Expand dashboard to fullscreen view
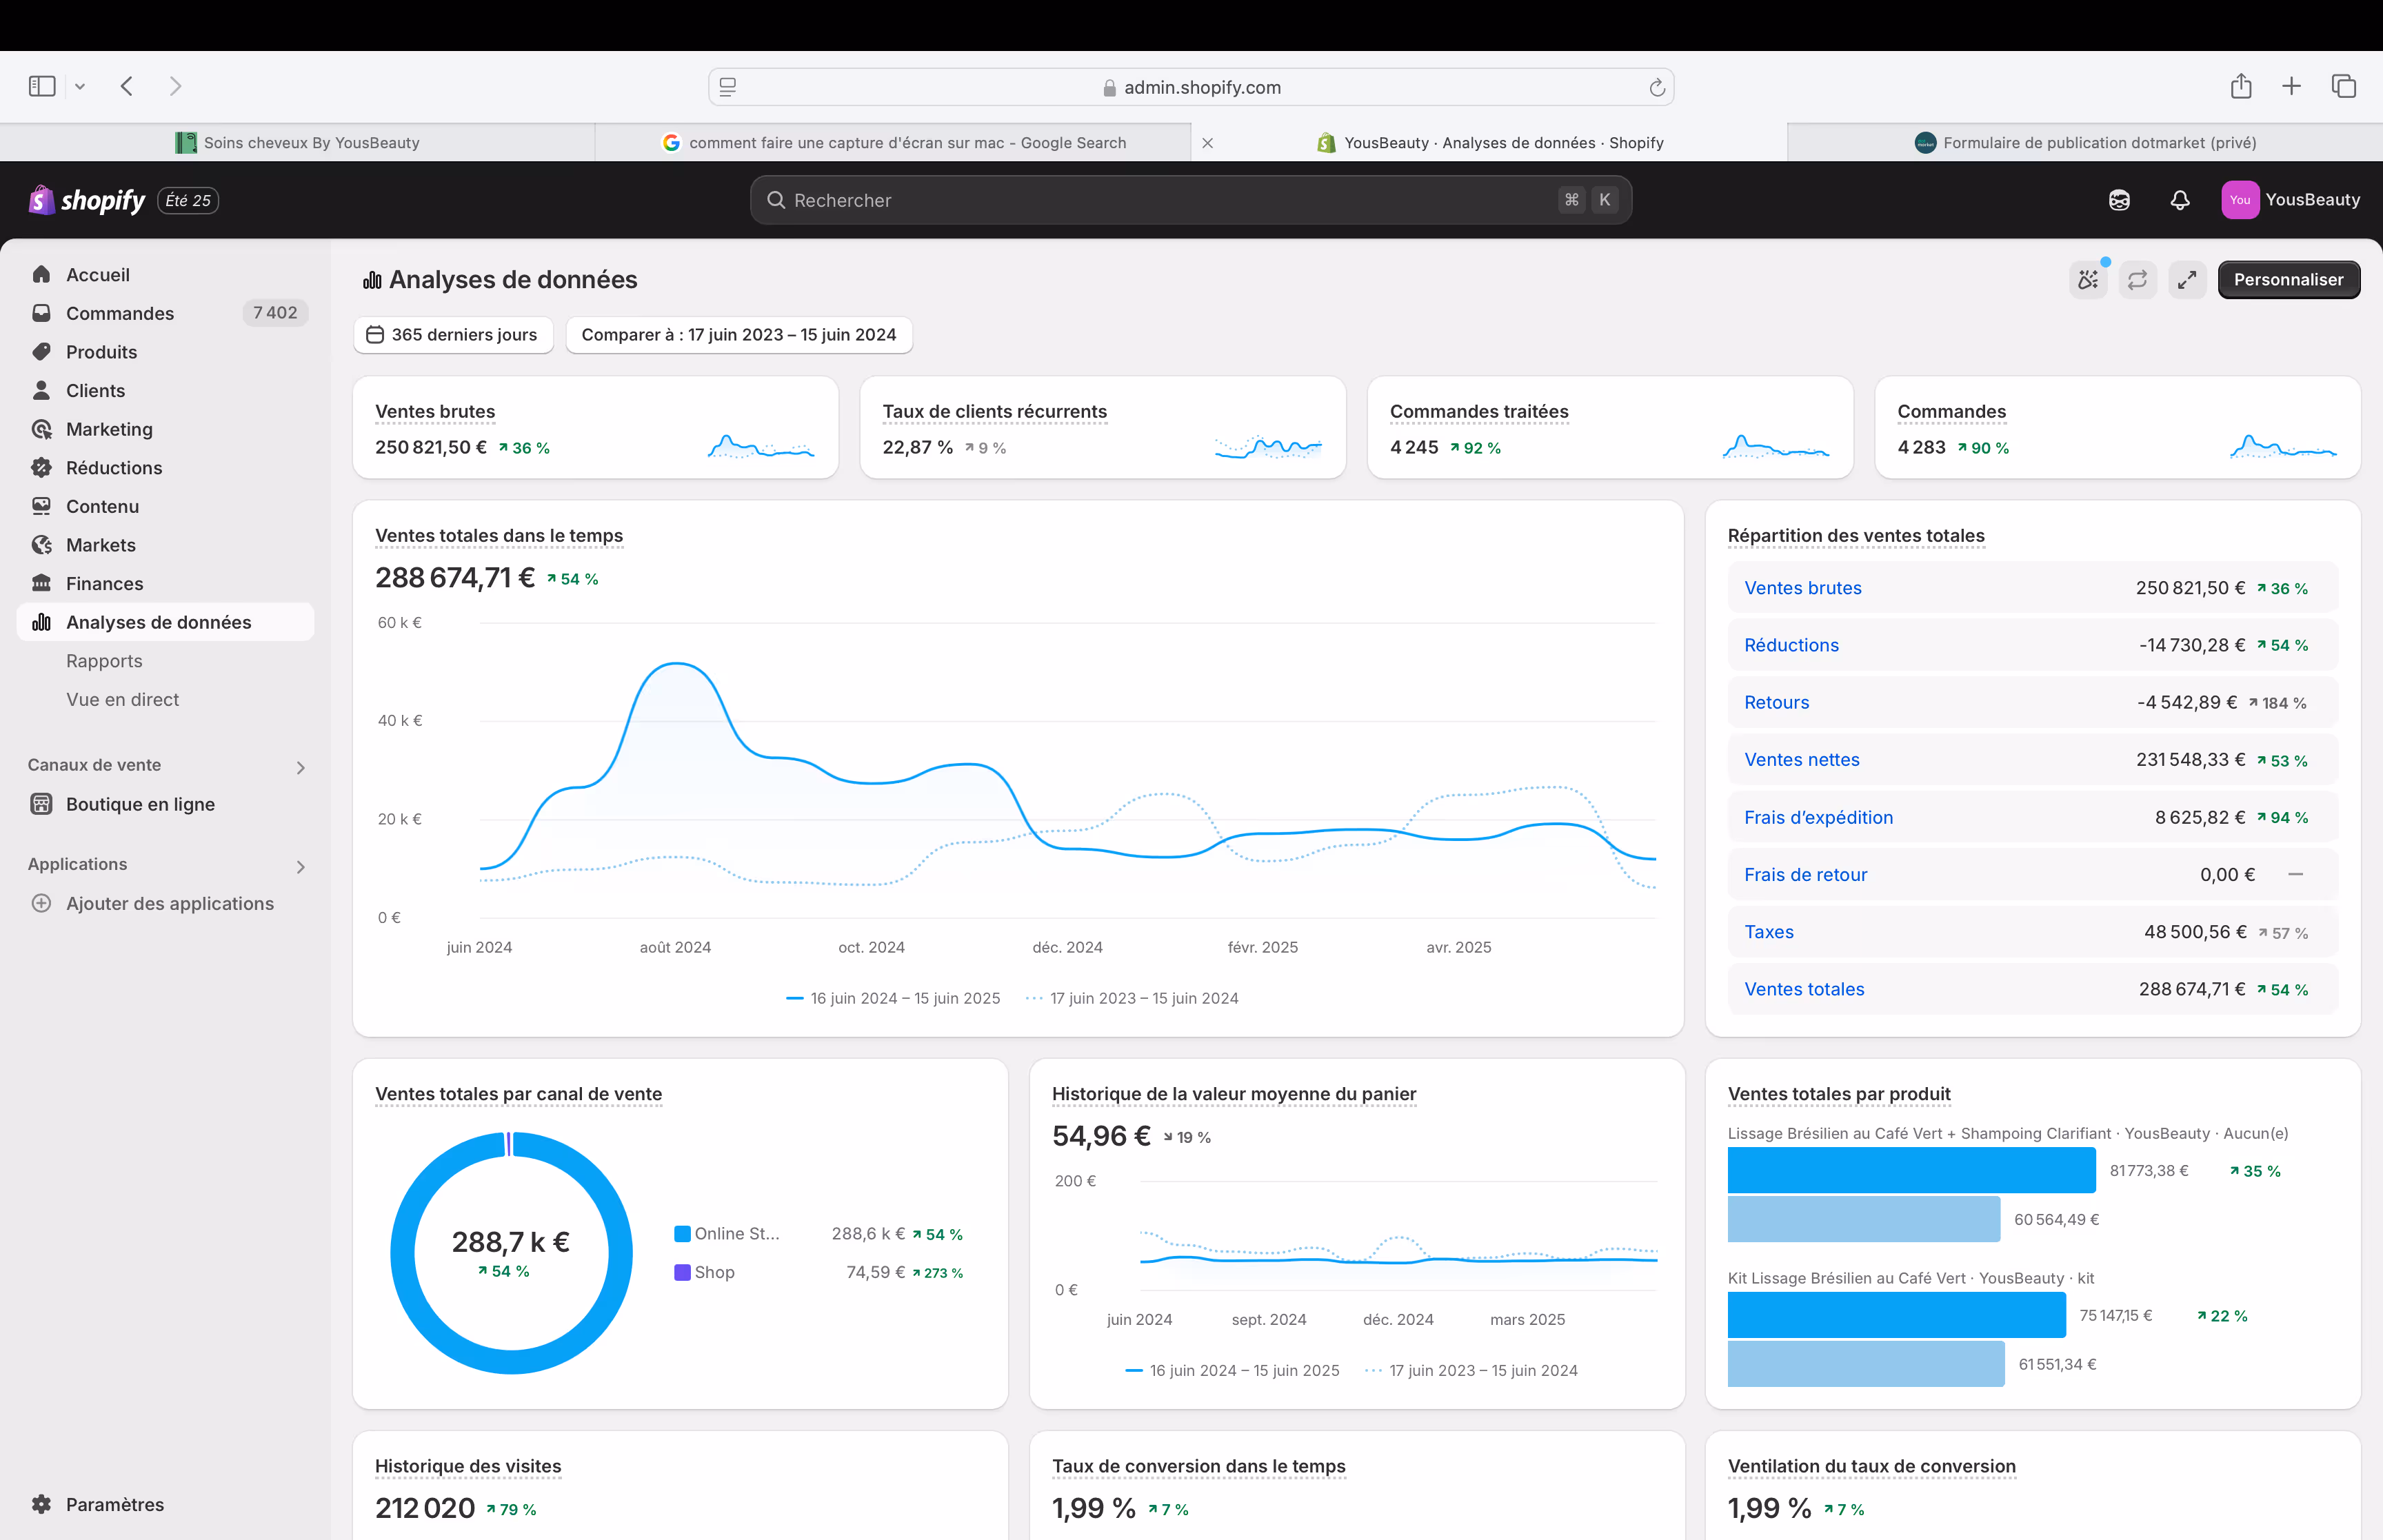The image size is (2383, 1540). click(x=2187, y=280)
